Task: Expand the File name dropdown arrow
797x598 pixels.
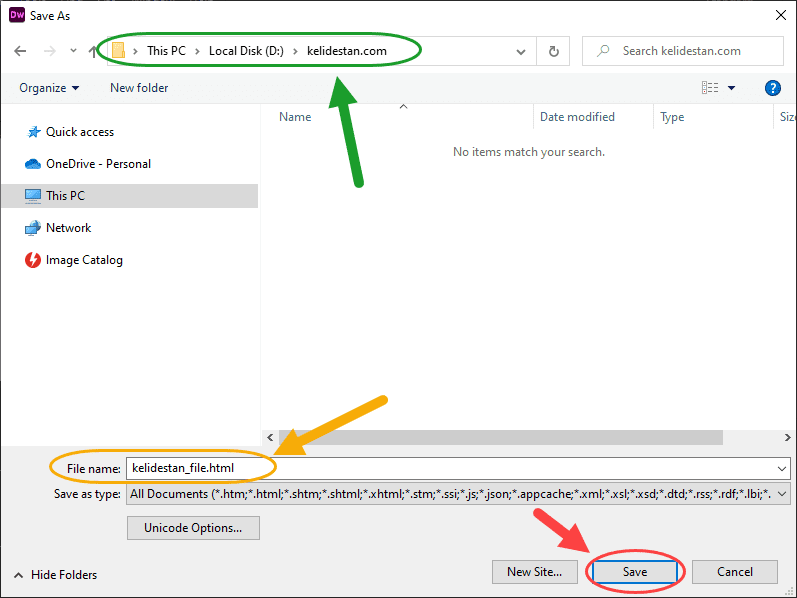Action: [782, 468]
